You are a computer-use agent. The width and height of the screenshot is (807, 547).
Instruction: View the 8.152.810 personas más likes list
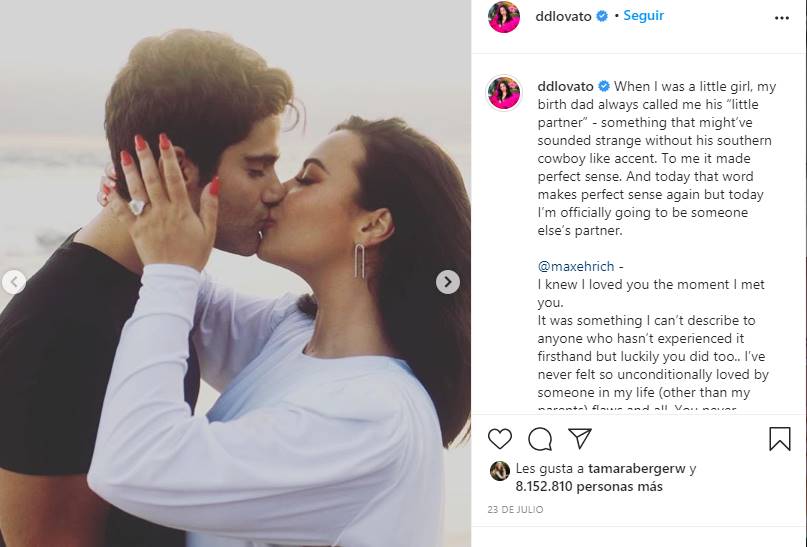(589, 486)
